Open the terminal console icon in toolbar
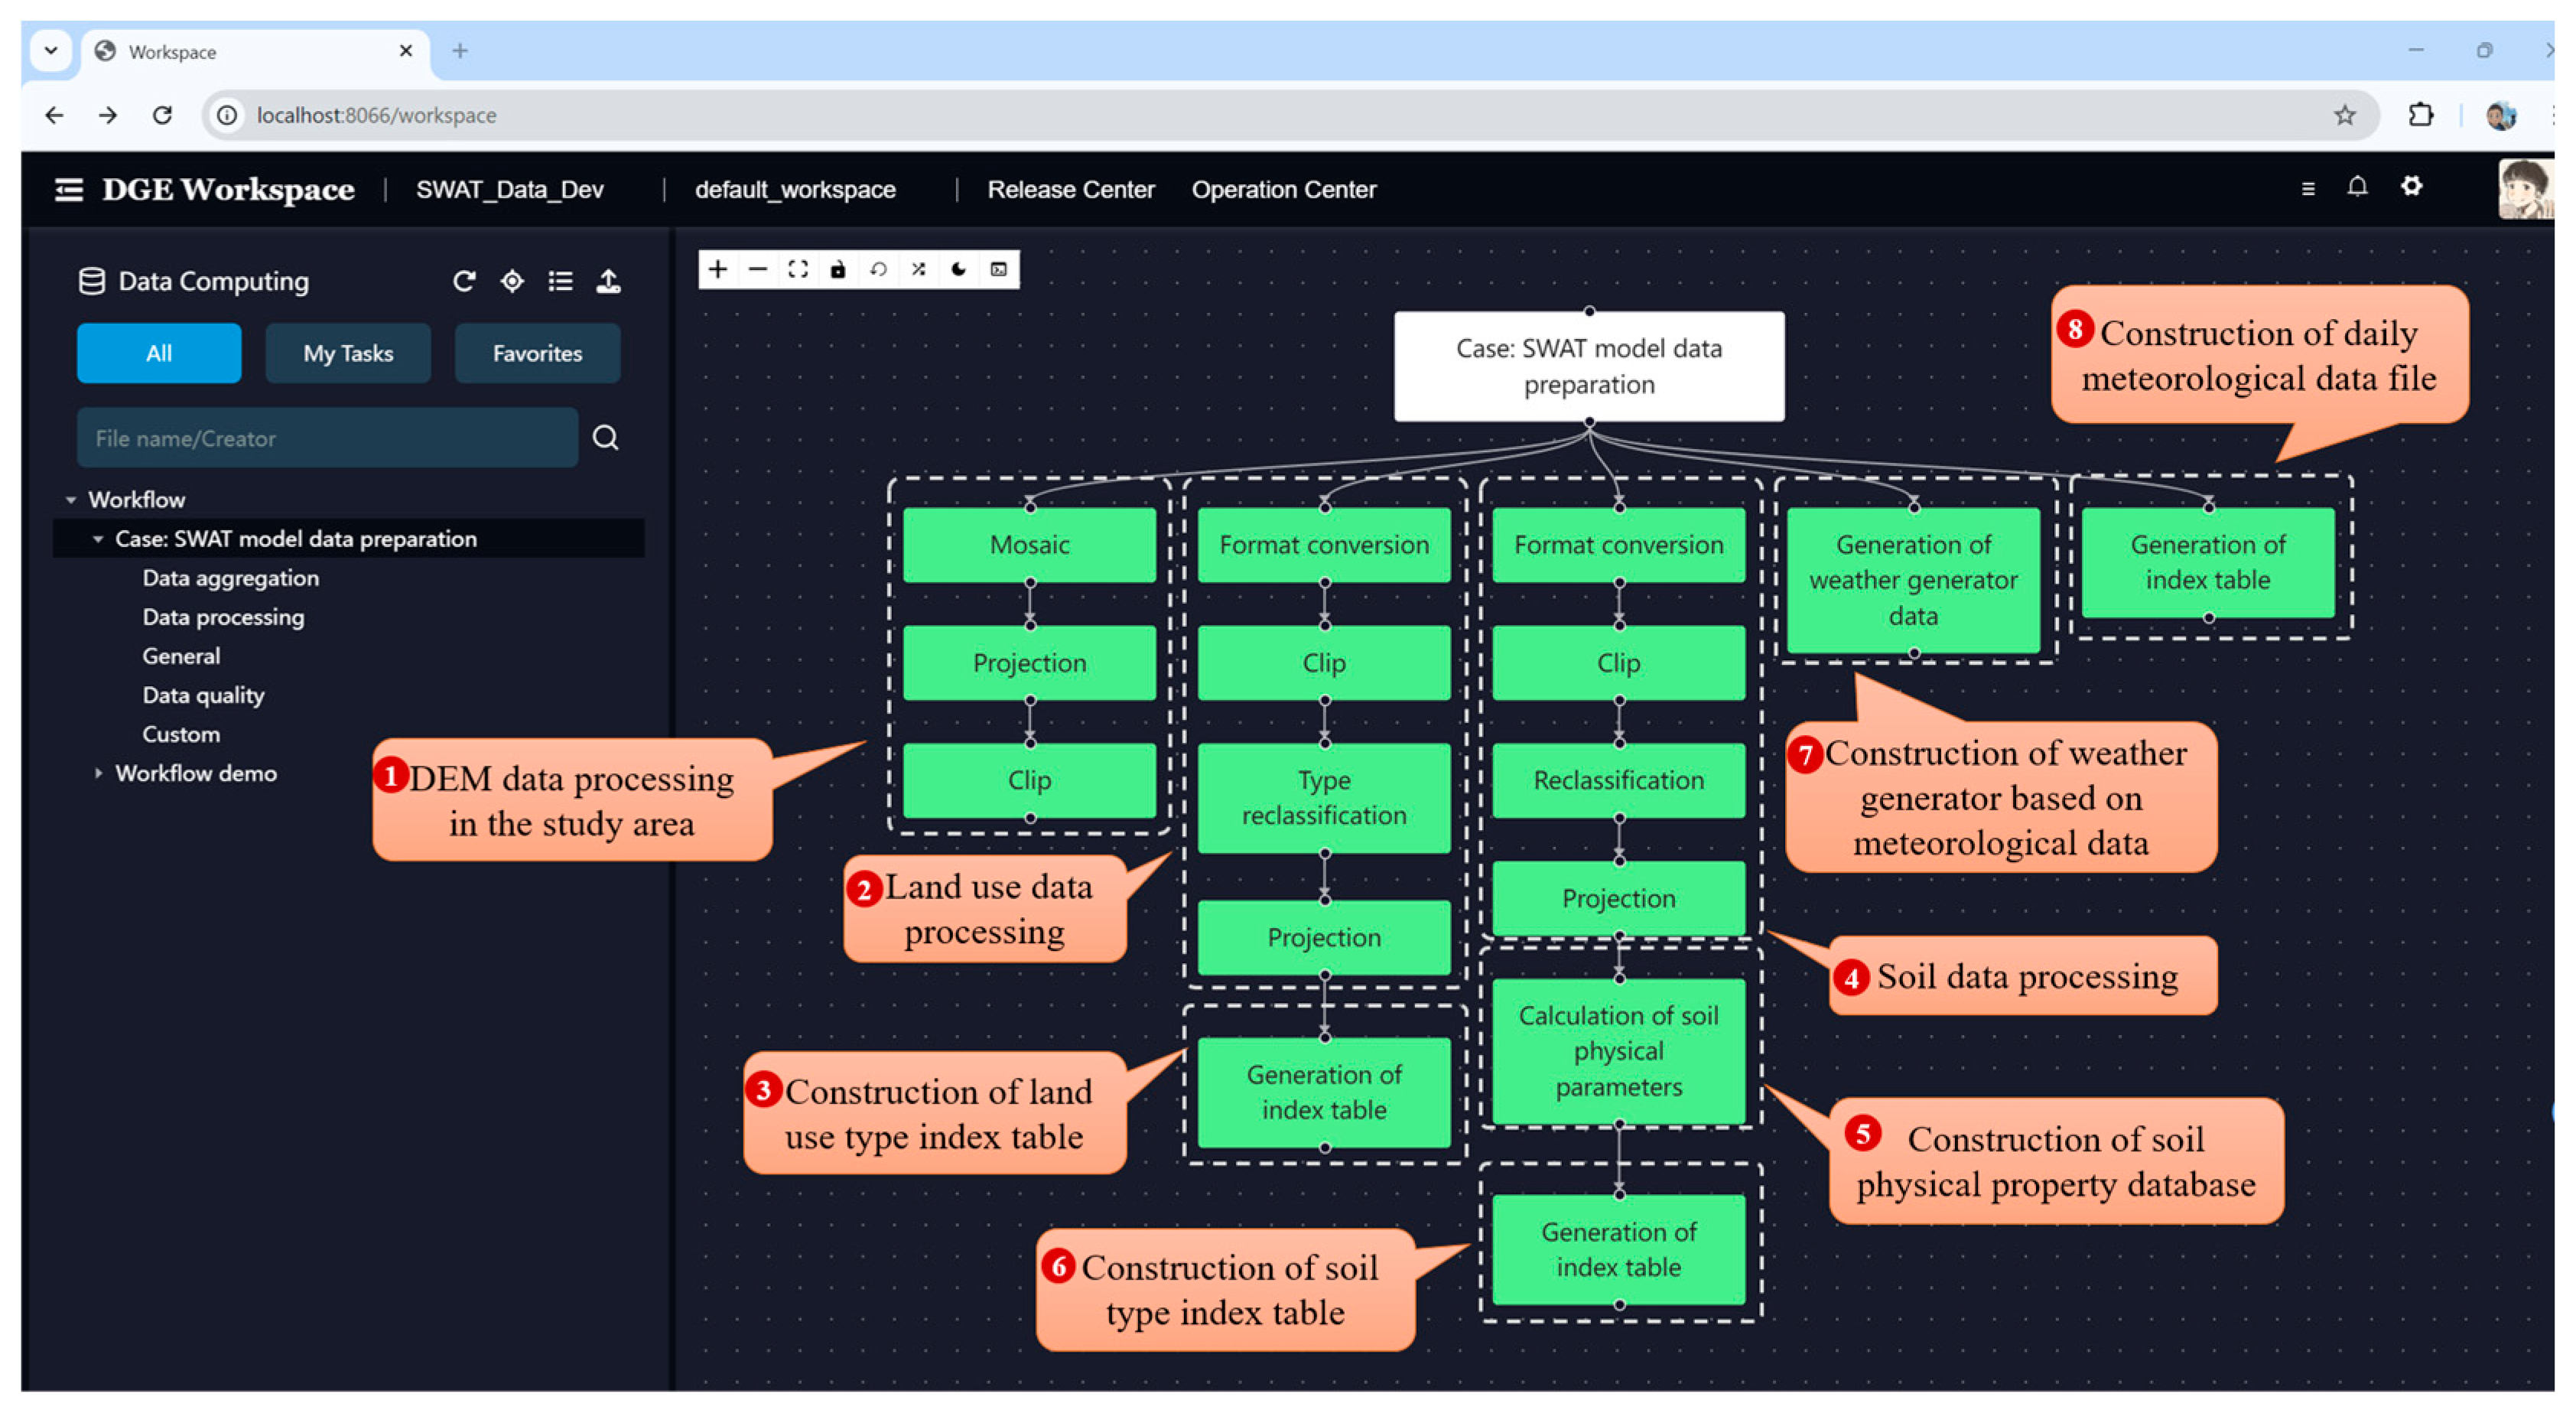This screenshot has width=2576, height=1413. click(998, 269)
